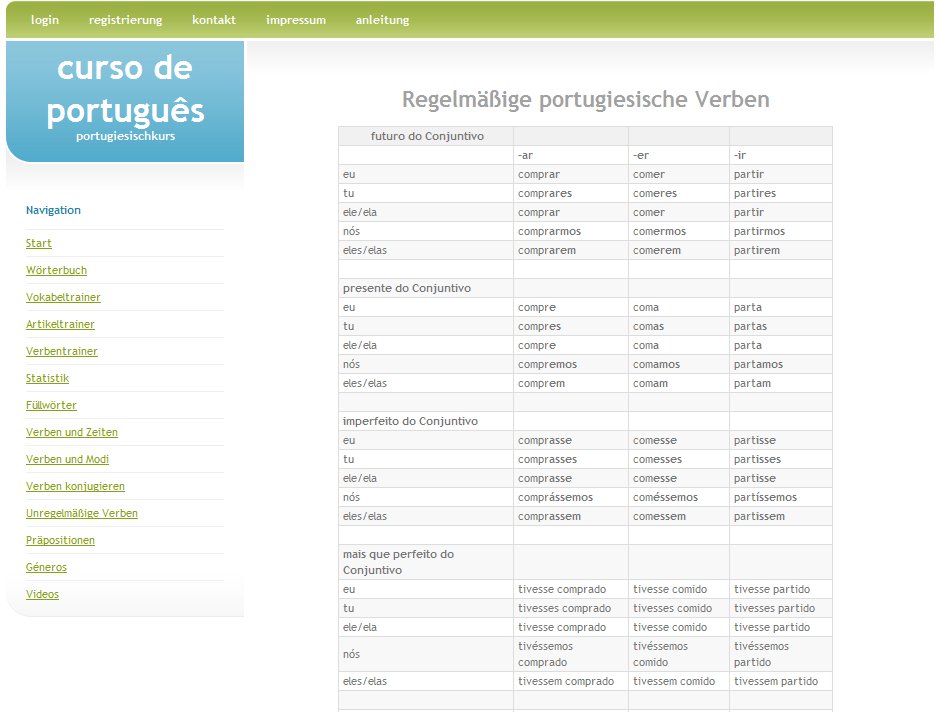The image size is (938, 712).
Task: Open the kontakt menu item
Action: (214, 20)
